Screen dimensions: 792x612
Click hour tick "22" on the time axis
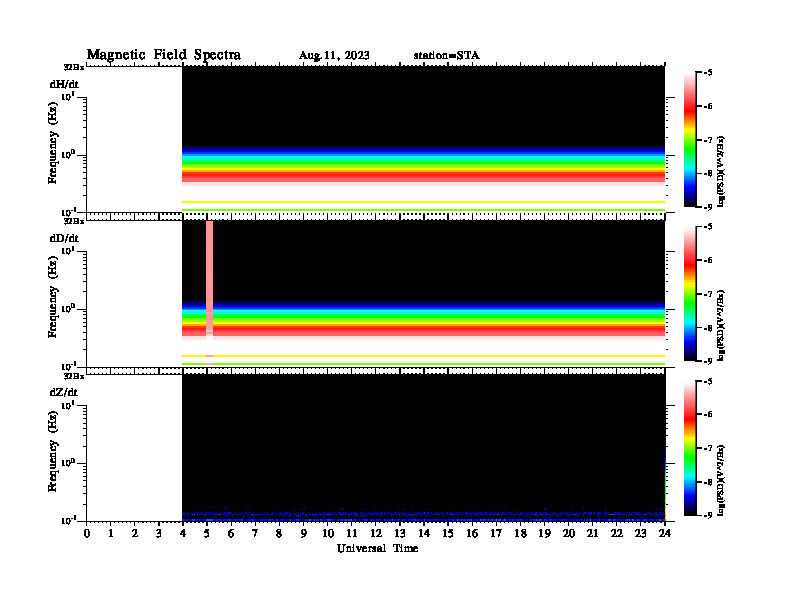[616, 533]
